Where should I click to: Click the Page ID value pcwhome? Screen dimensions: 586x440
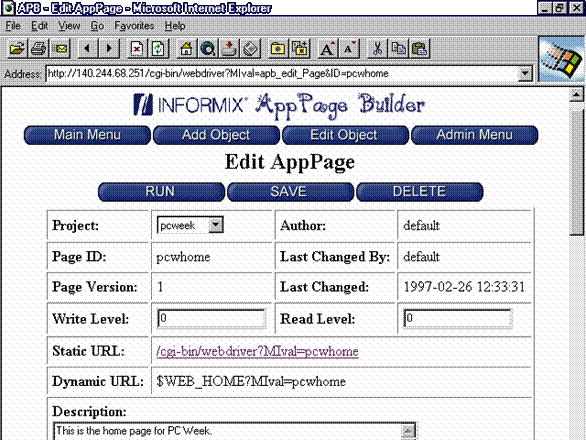pos(183,257)
